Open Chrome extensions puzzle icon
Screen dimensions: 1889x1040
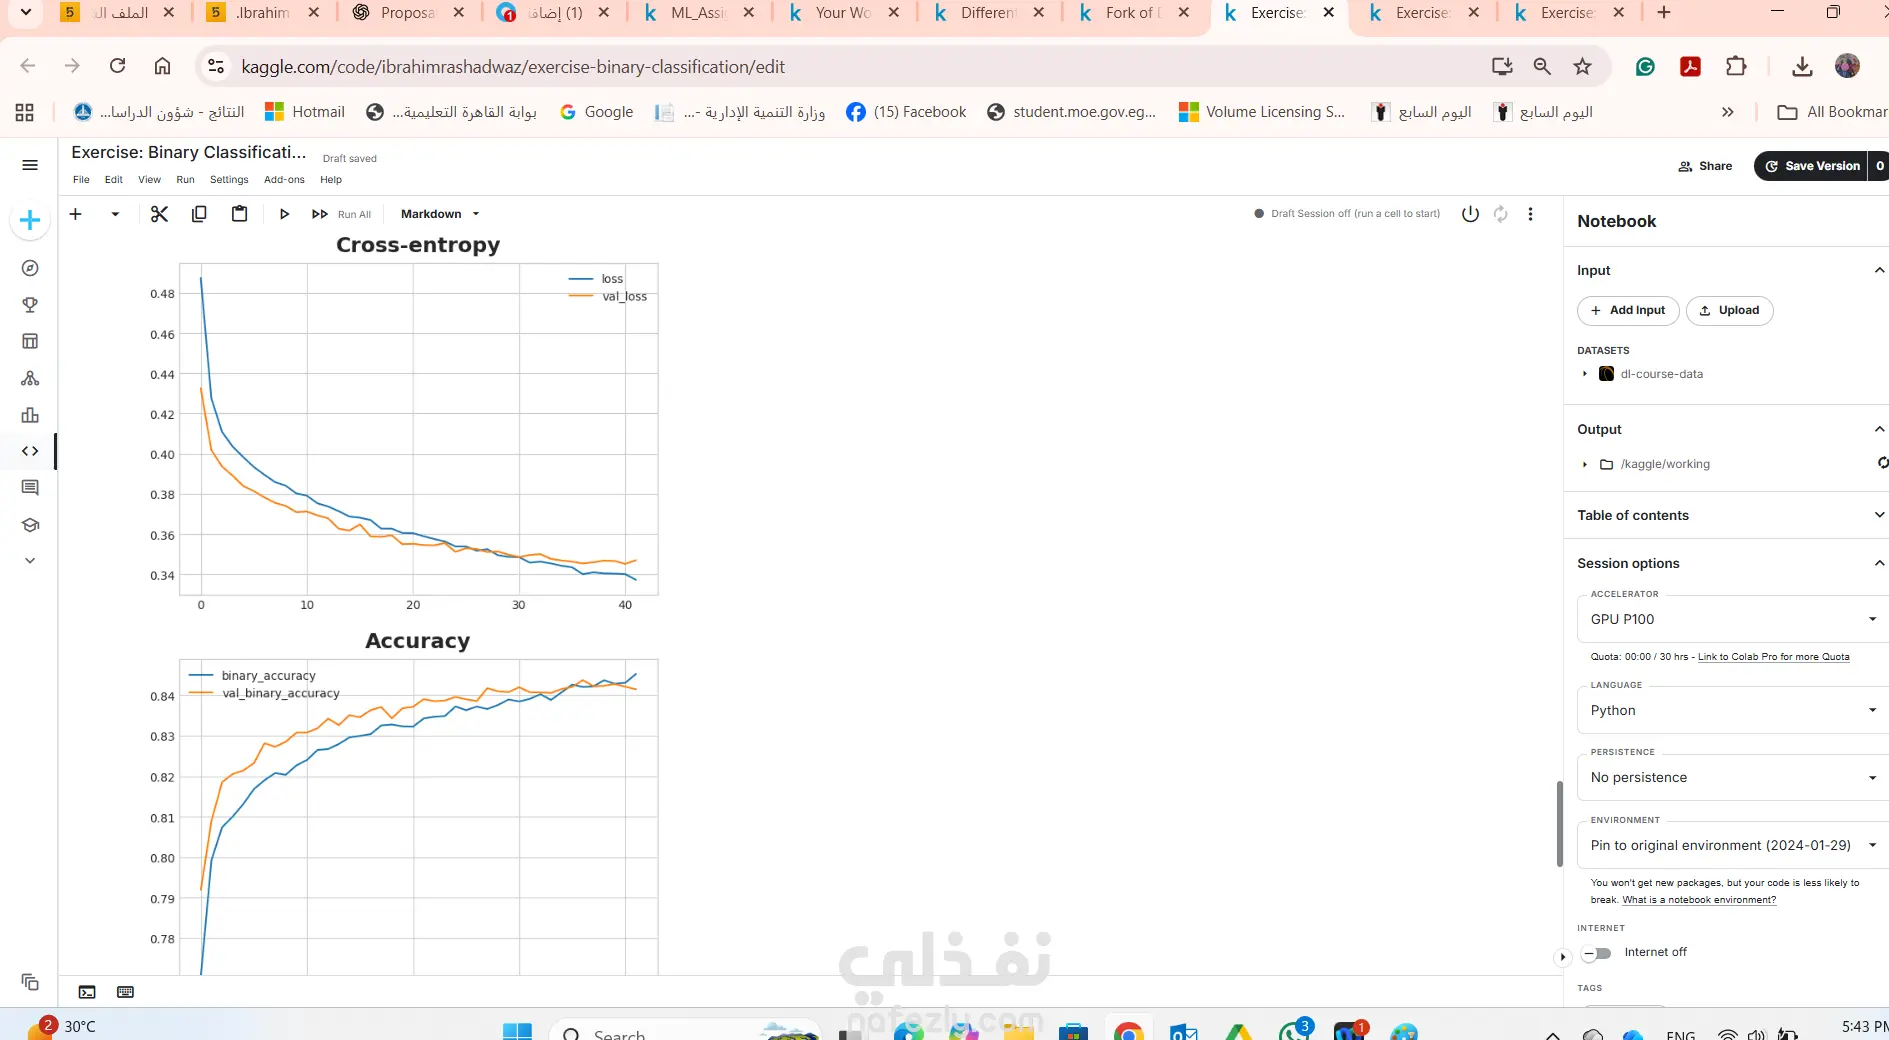pos(1736,66)
